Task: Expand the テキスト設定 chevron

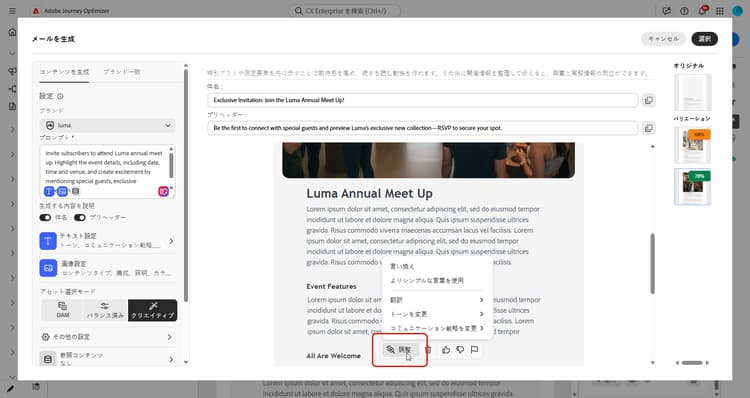Action: click(x=171, y=241)
